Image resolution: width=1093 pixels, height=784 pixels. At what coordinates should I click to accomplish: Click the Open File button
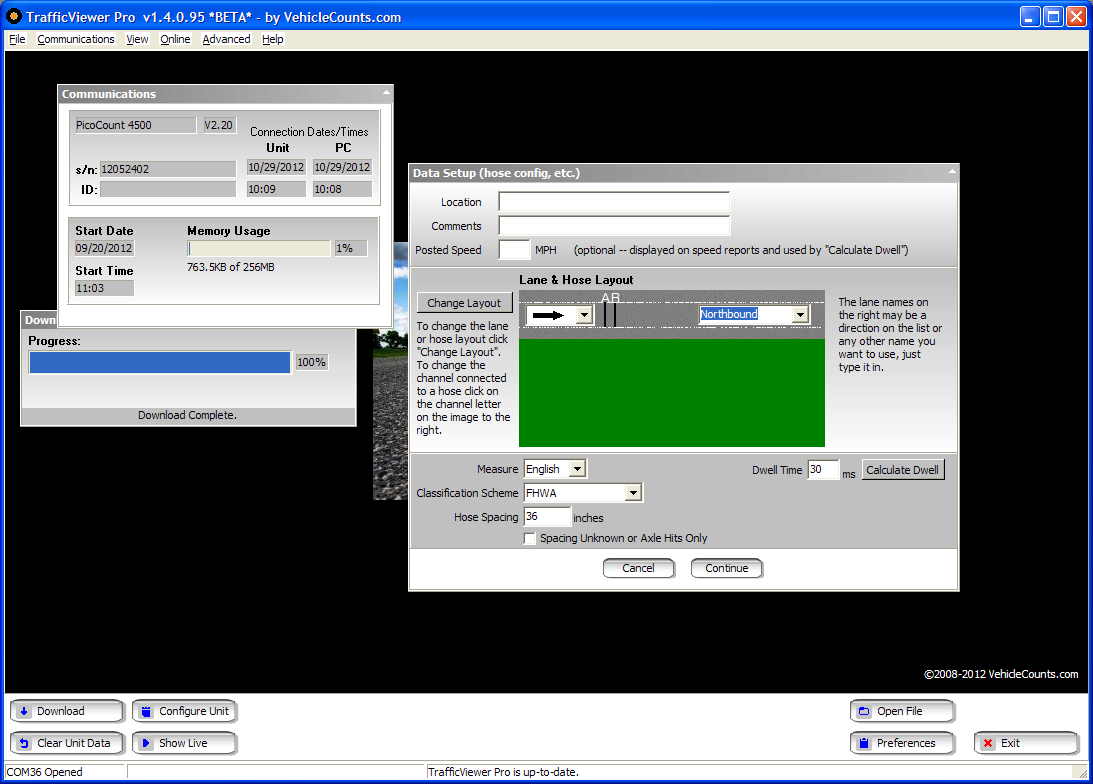point(903,712)
